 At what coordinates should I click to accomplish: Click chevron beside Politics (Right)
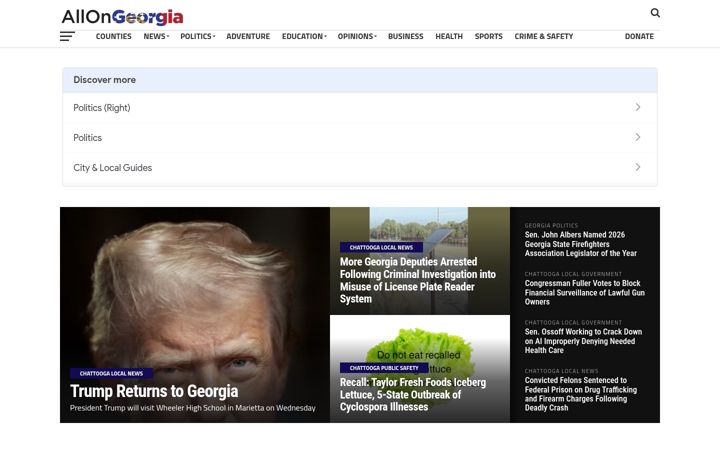(638, 107)
